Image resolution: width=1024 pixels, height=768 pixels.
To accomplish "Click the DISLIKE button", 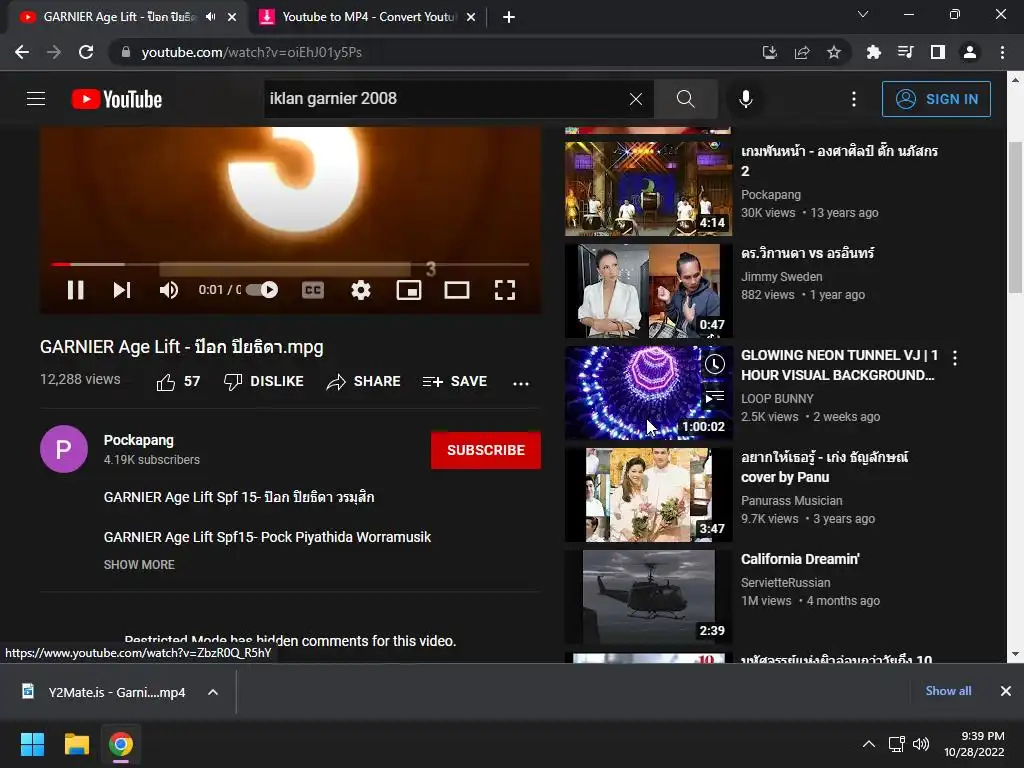I will (x=264, y=381).
